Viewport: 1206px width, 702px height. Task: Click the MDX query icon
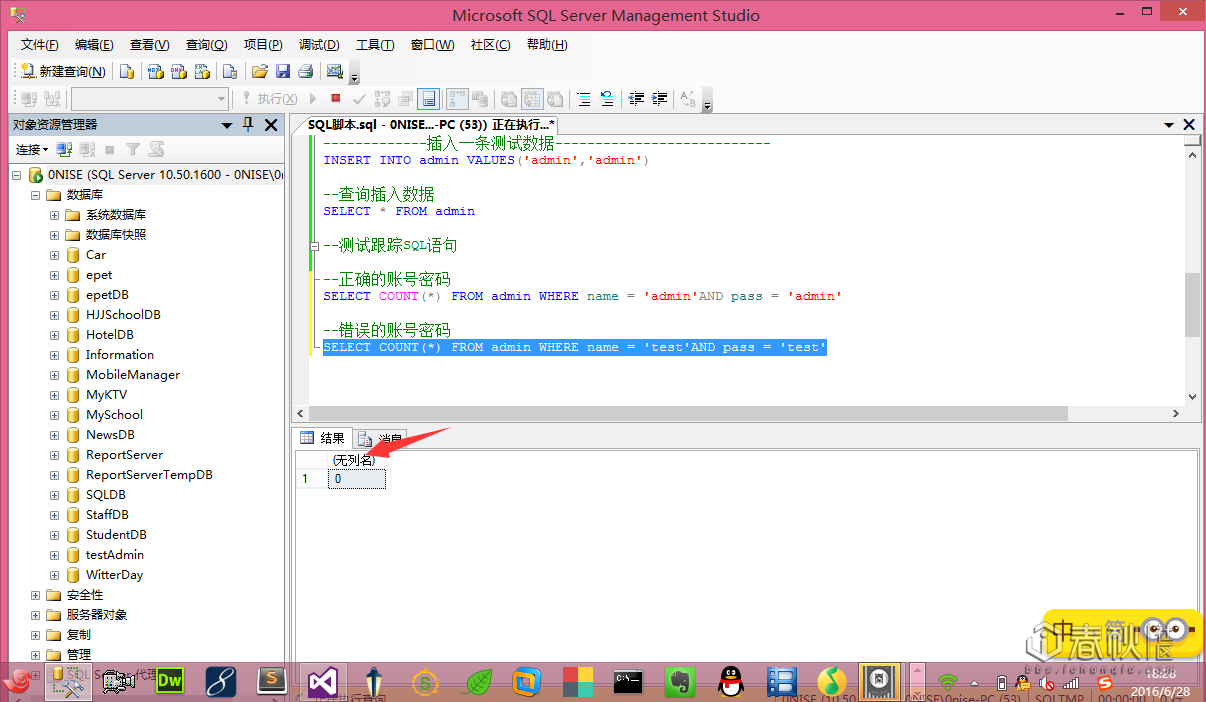tap(156, 71)
